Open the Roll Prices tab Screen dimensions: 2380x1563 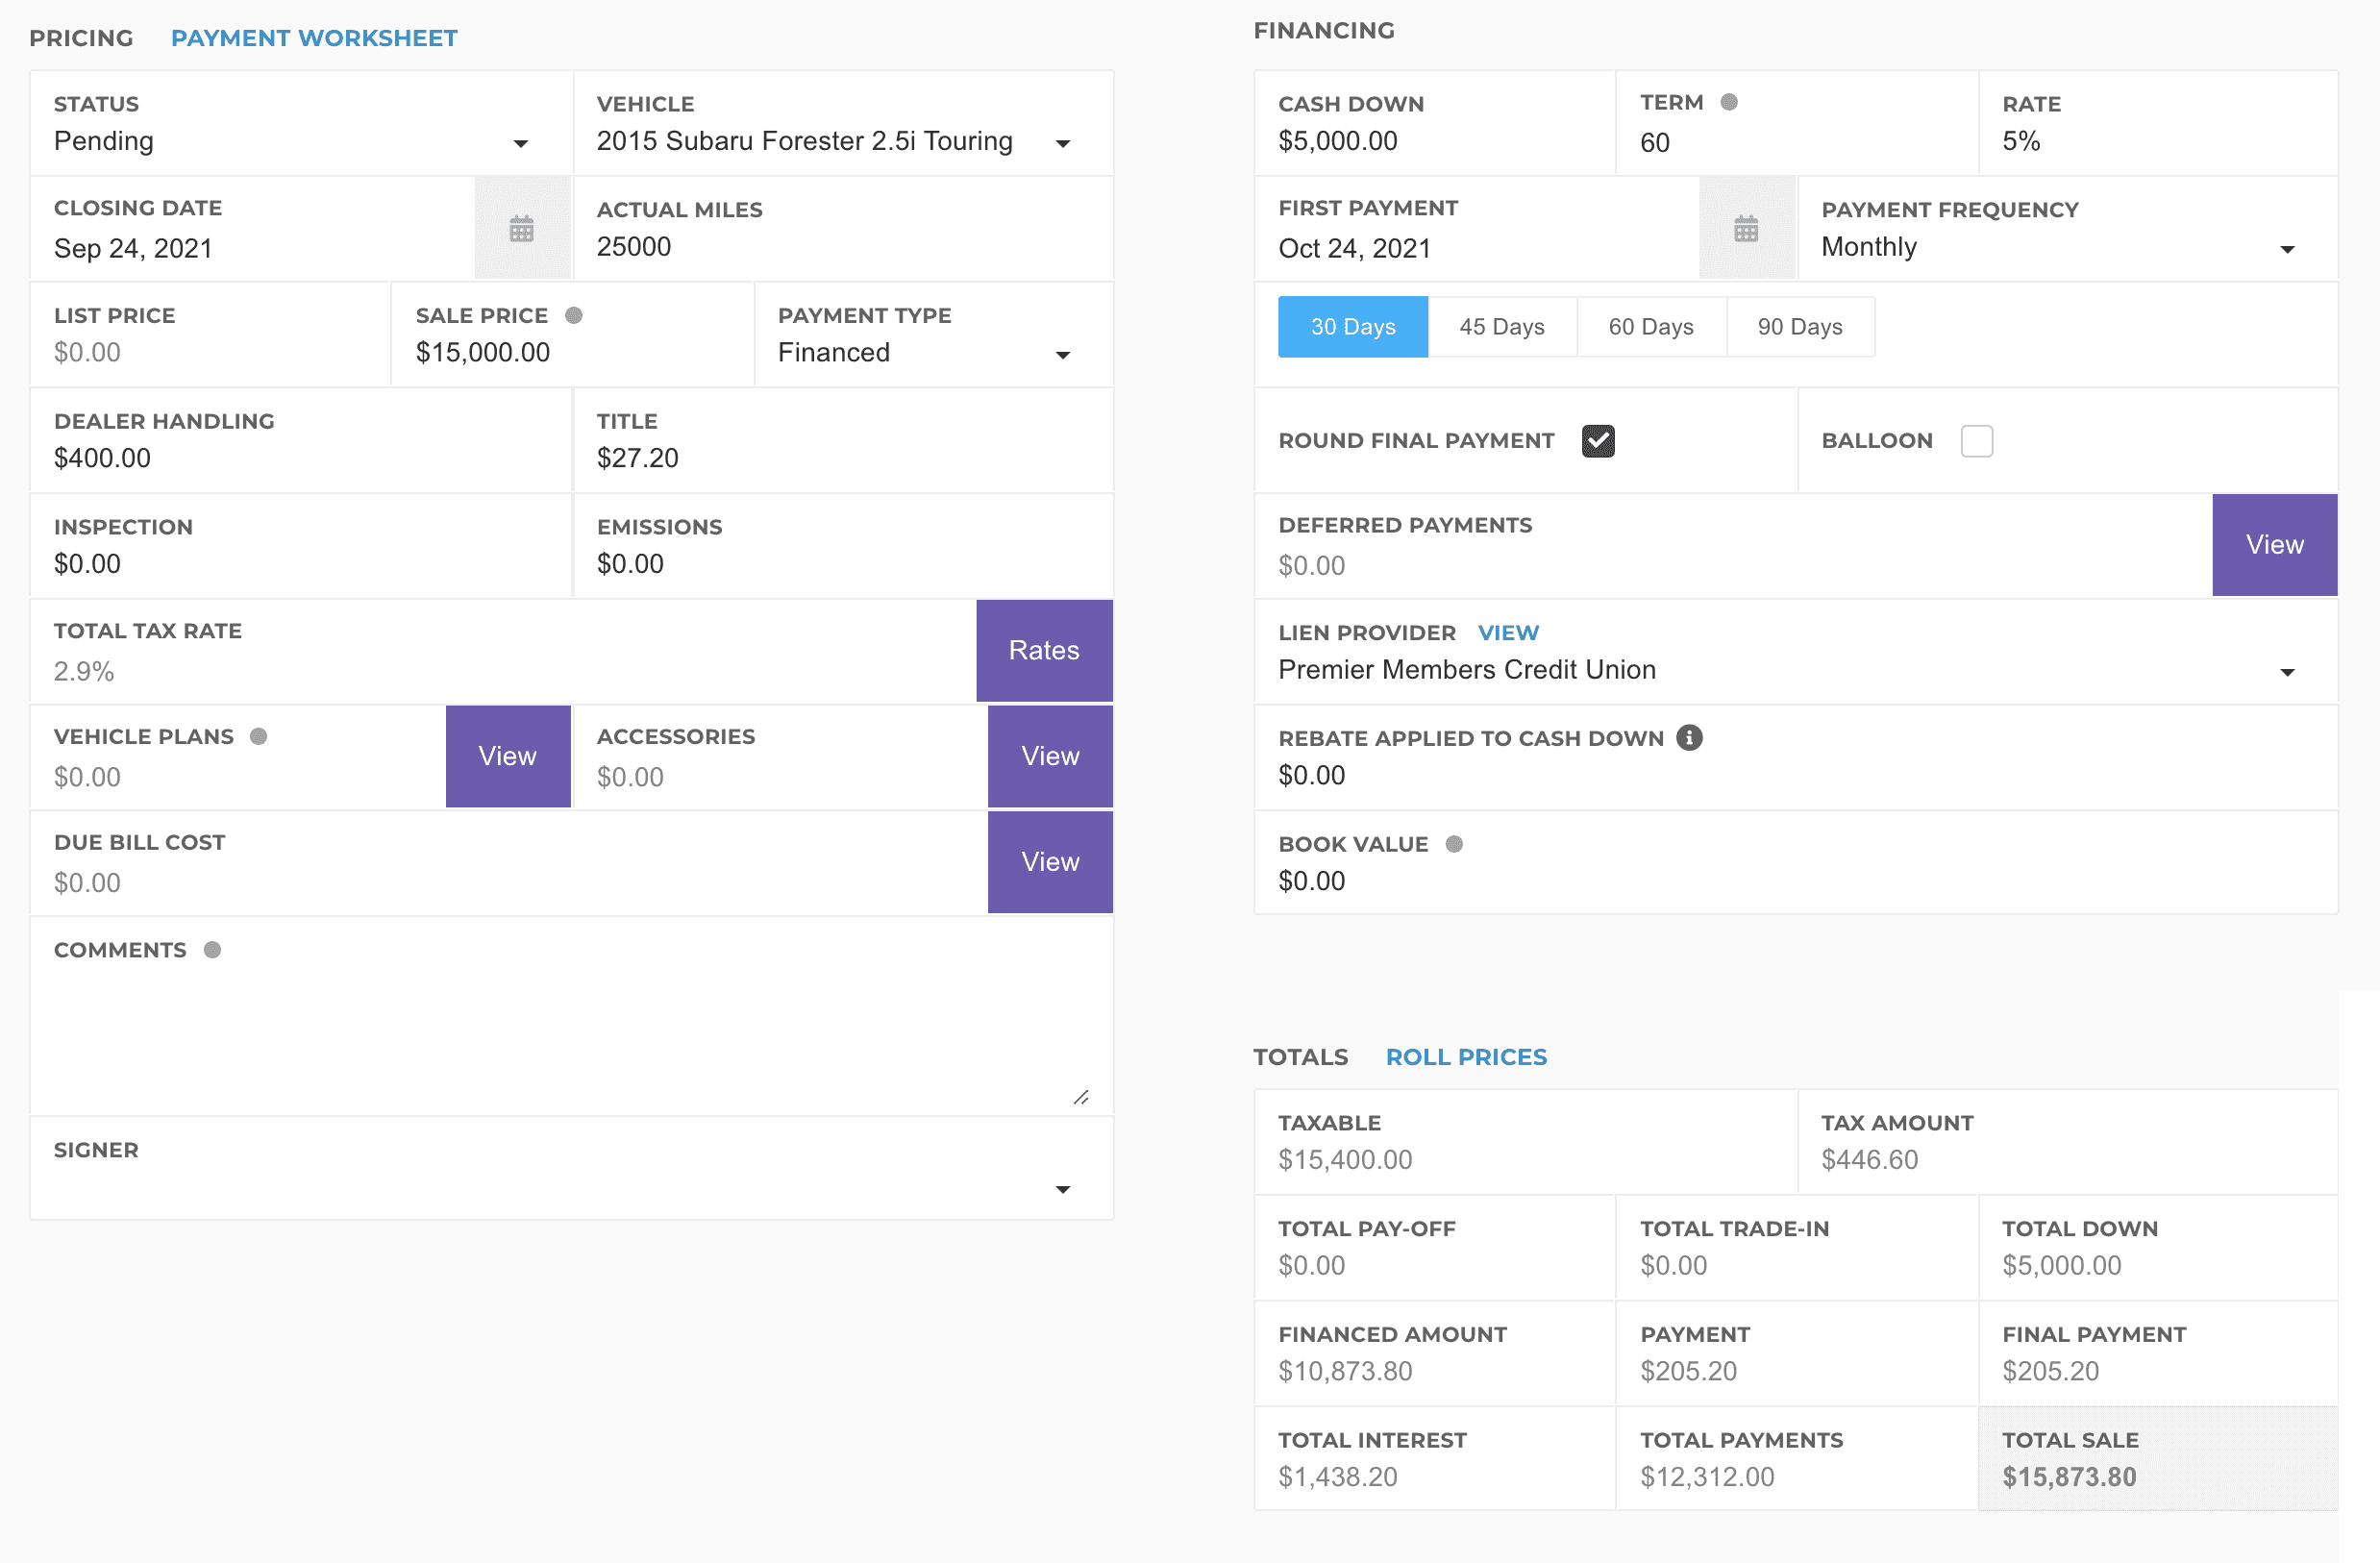point(1465,1057)
